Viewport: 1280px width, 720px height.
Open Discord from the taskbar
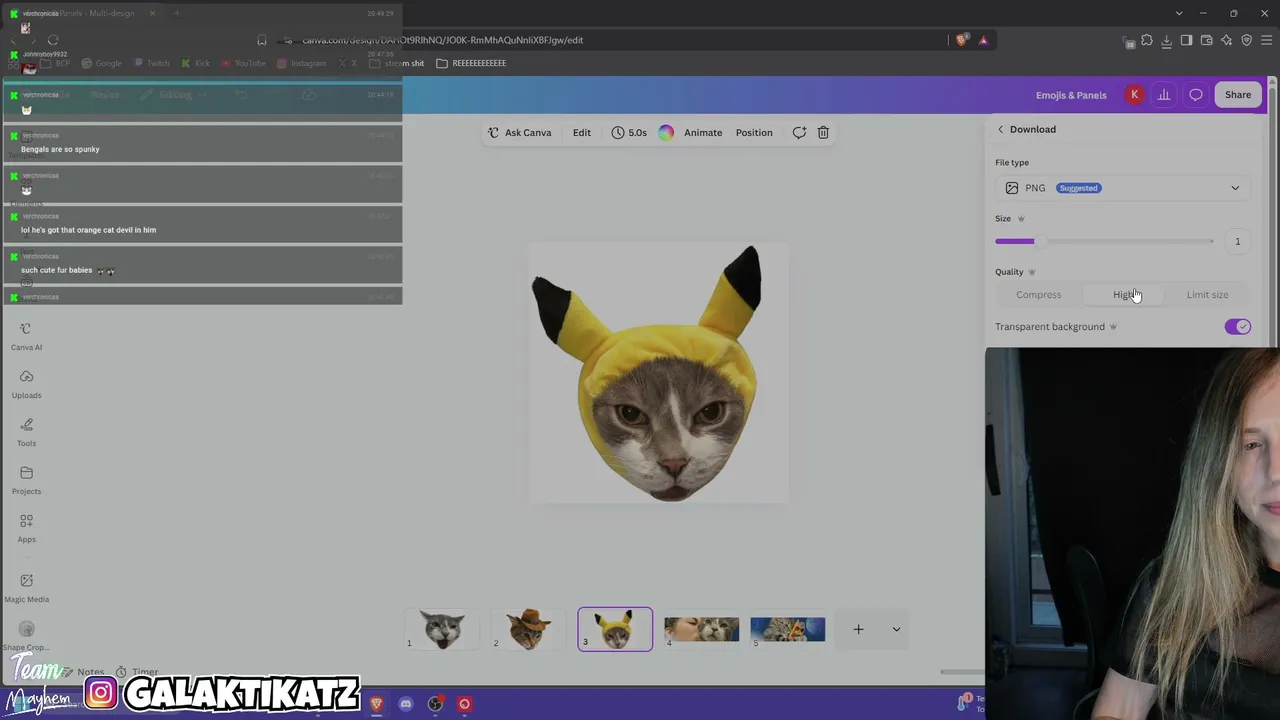tap(405, 704)
